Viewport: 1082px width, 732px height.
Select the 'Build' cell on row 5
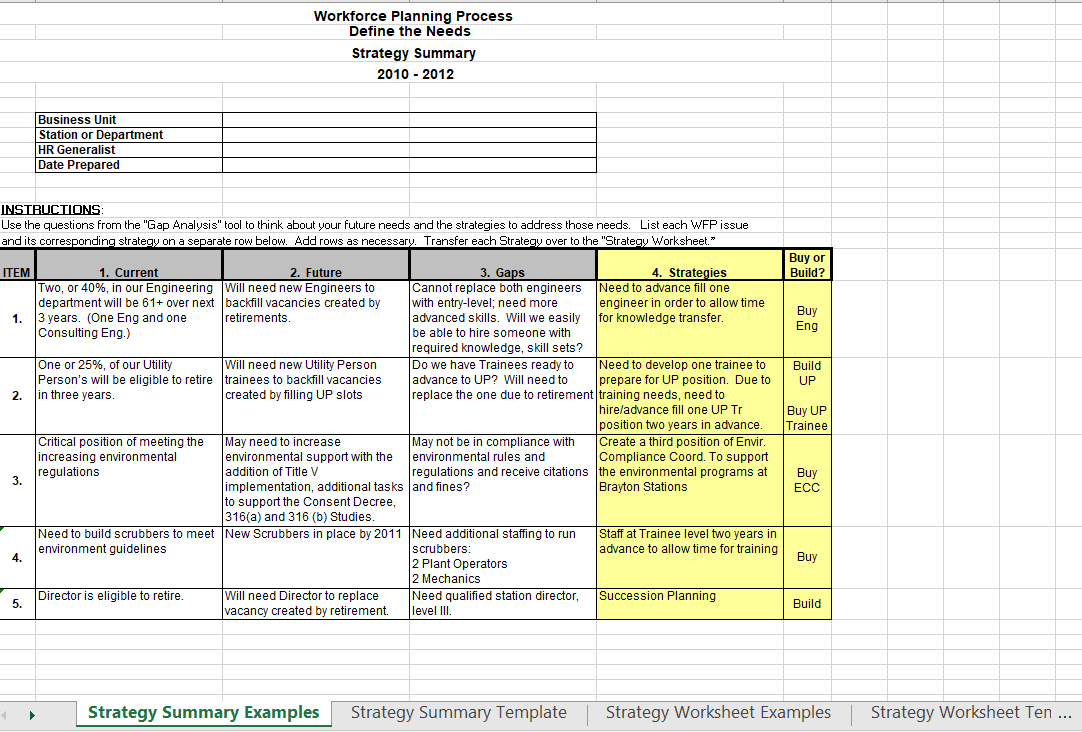(x=806, y=604)
